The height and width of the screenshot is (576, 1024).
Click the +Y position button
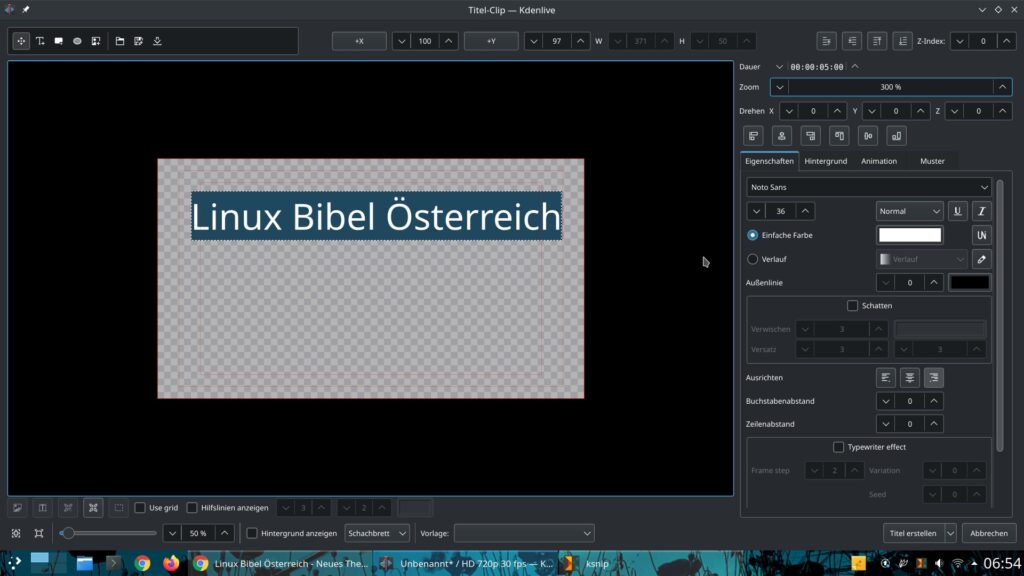pyautogui.click(x=491, y=41)
